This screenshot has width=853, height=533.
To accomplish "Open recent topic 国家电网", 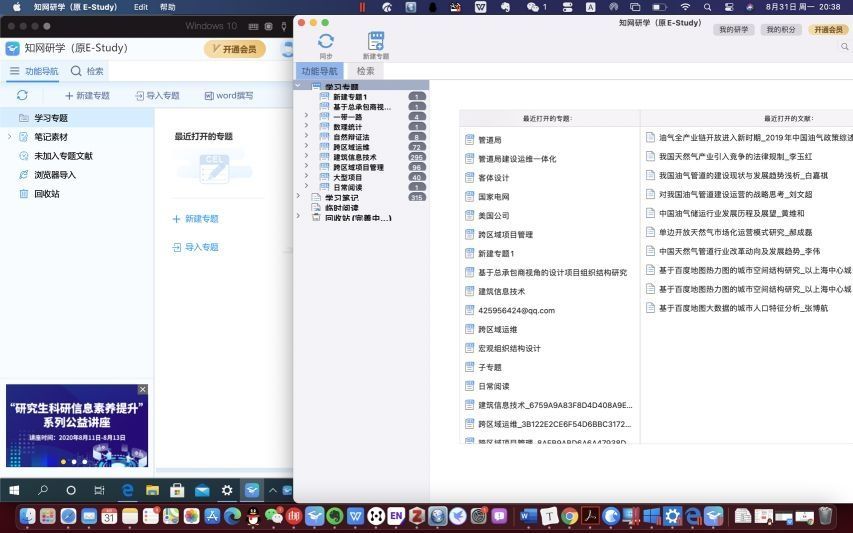I will tap(493, 197).
